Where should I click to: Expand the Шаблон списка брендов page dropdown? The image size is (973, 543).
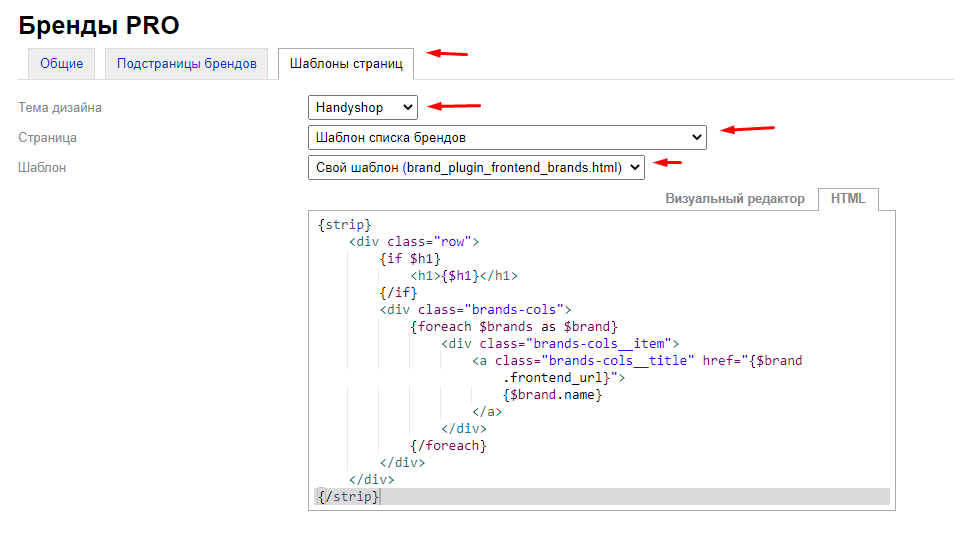(507, 137)
